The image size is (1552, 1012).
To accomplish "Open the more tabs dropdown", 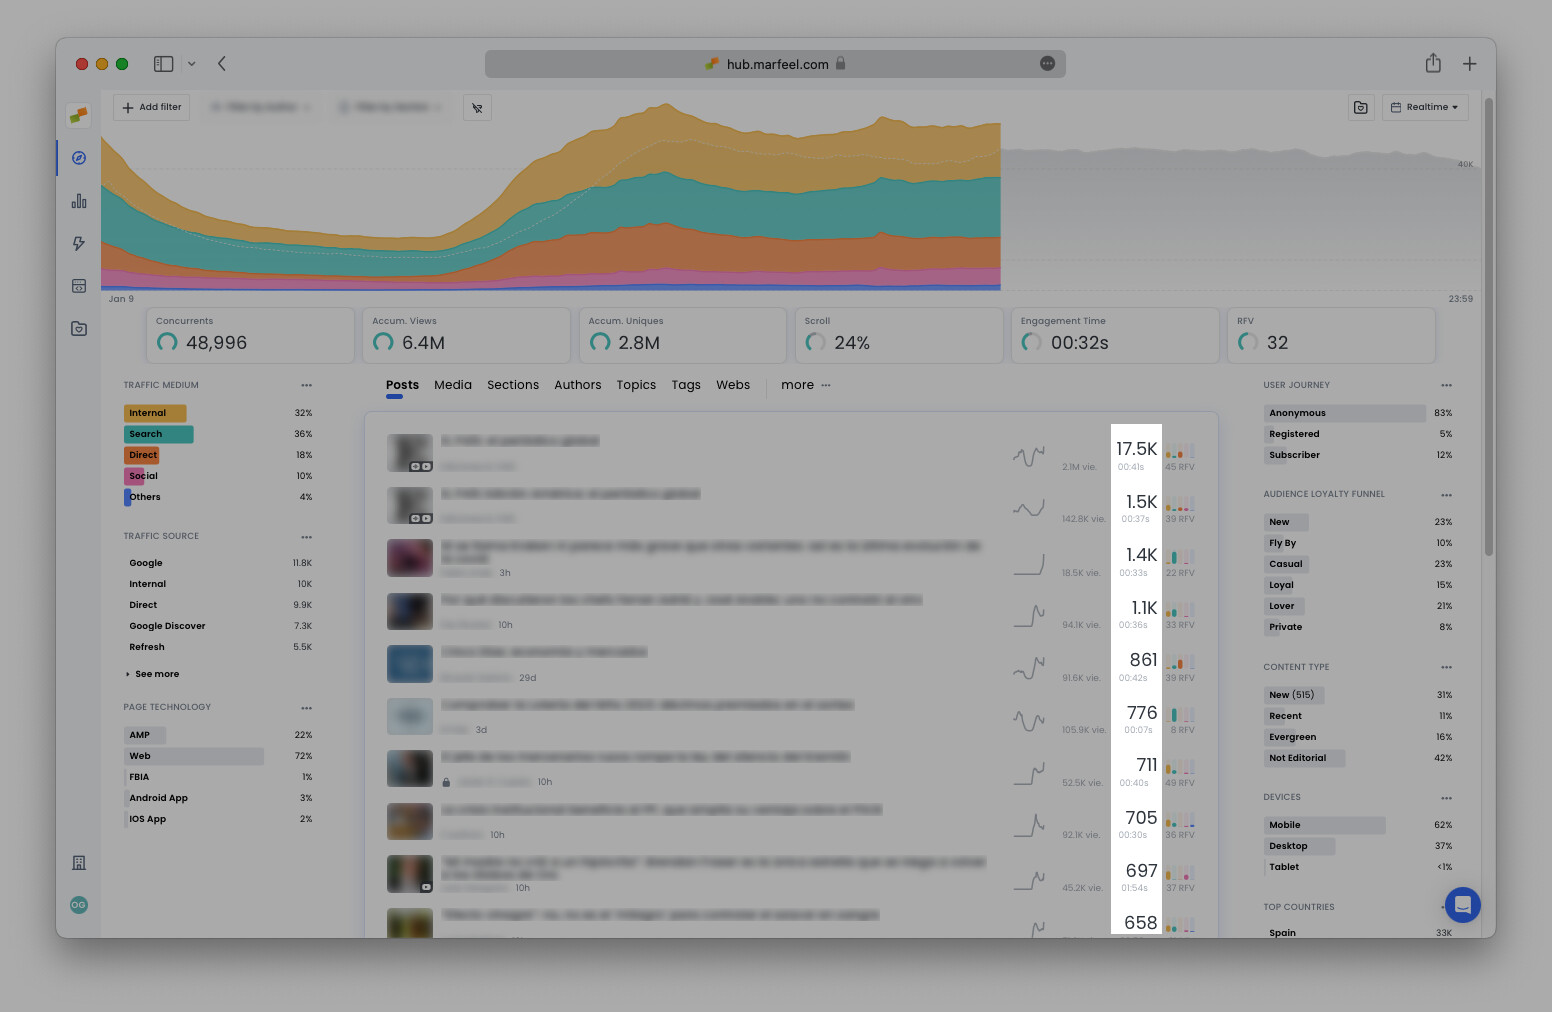I will click(797, 385).
